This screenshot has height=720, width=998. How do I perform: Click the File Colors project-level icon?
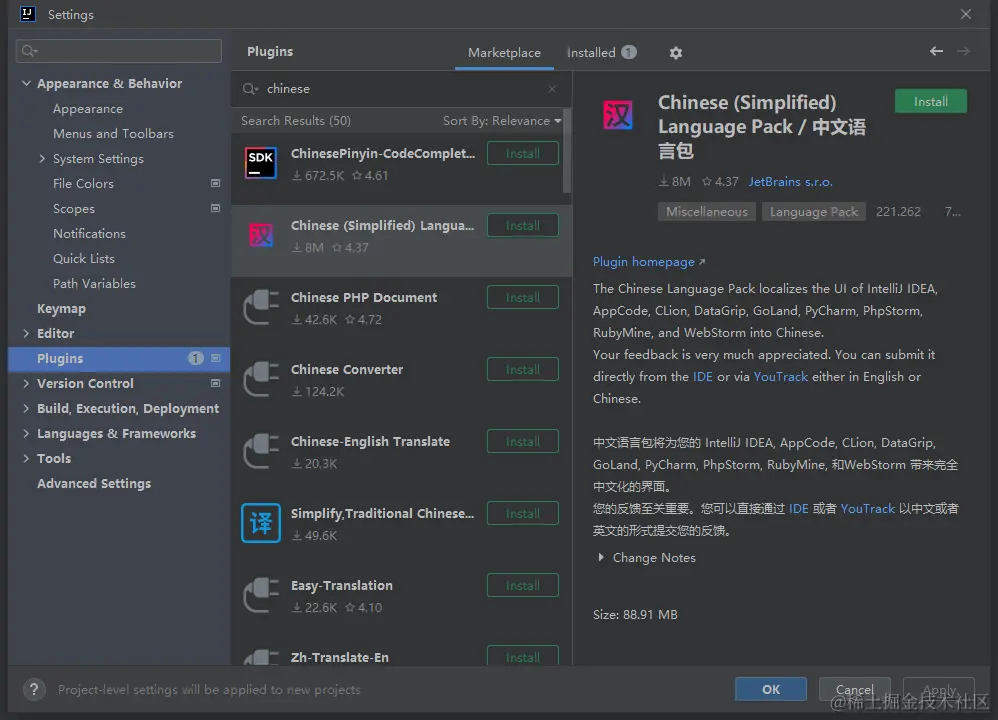(x=215, y=183)
